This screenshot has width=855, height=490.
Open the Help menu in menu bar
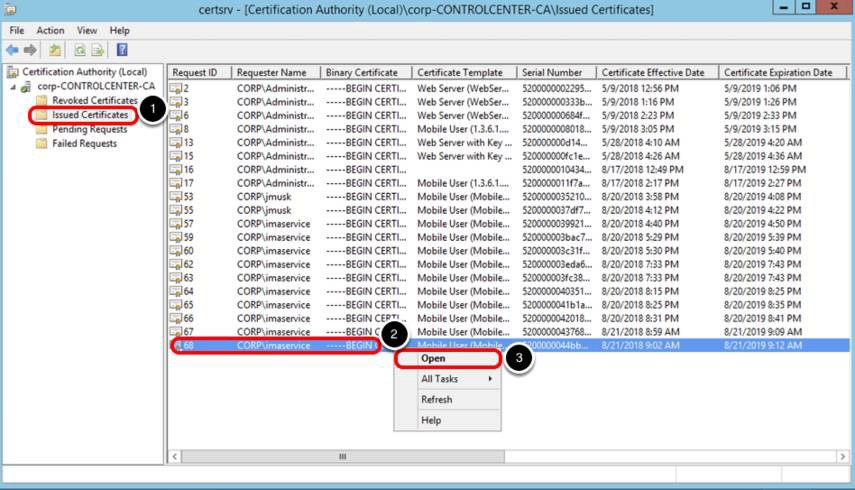pyautogui.click(x=119, y=31)
